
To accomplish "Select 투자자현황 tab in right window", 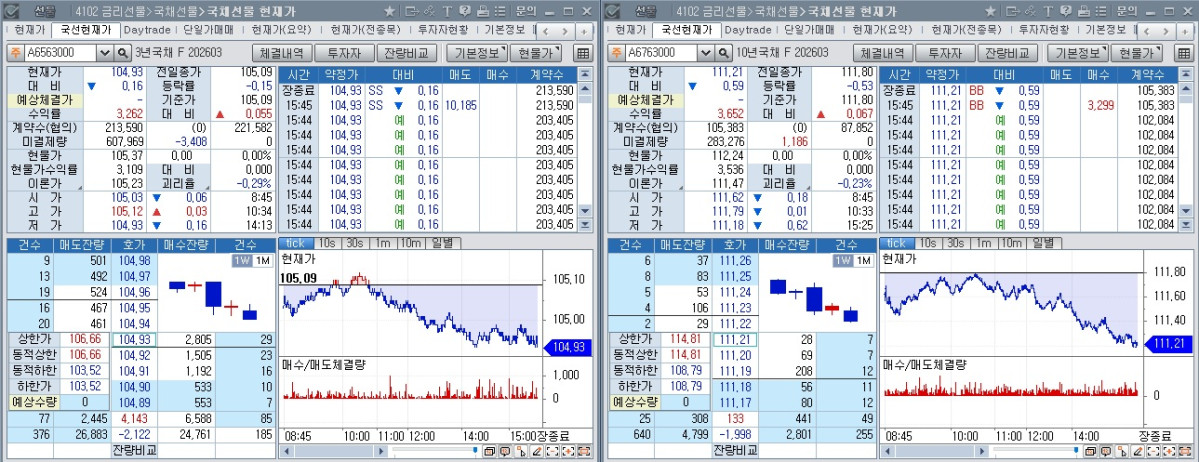I will [x=1044, y=31].
